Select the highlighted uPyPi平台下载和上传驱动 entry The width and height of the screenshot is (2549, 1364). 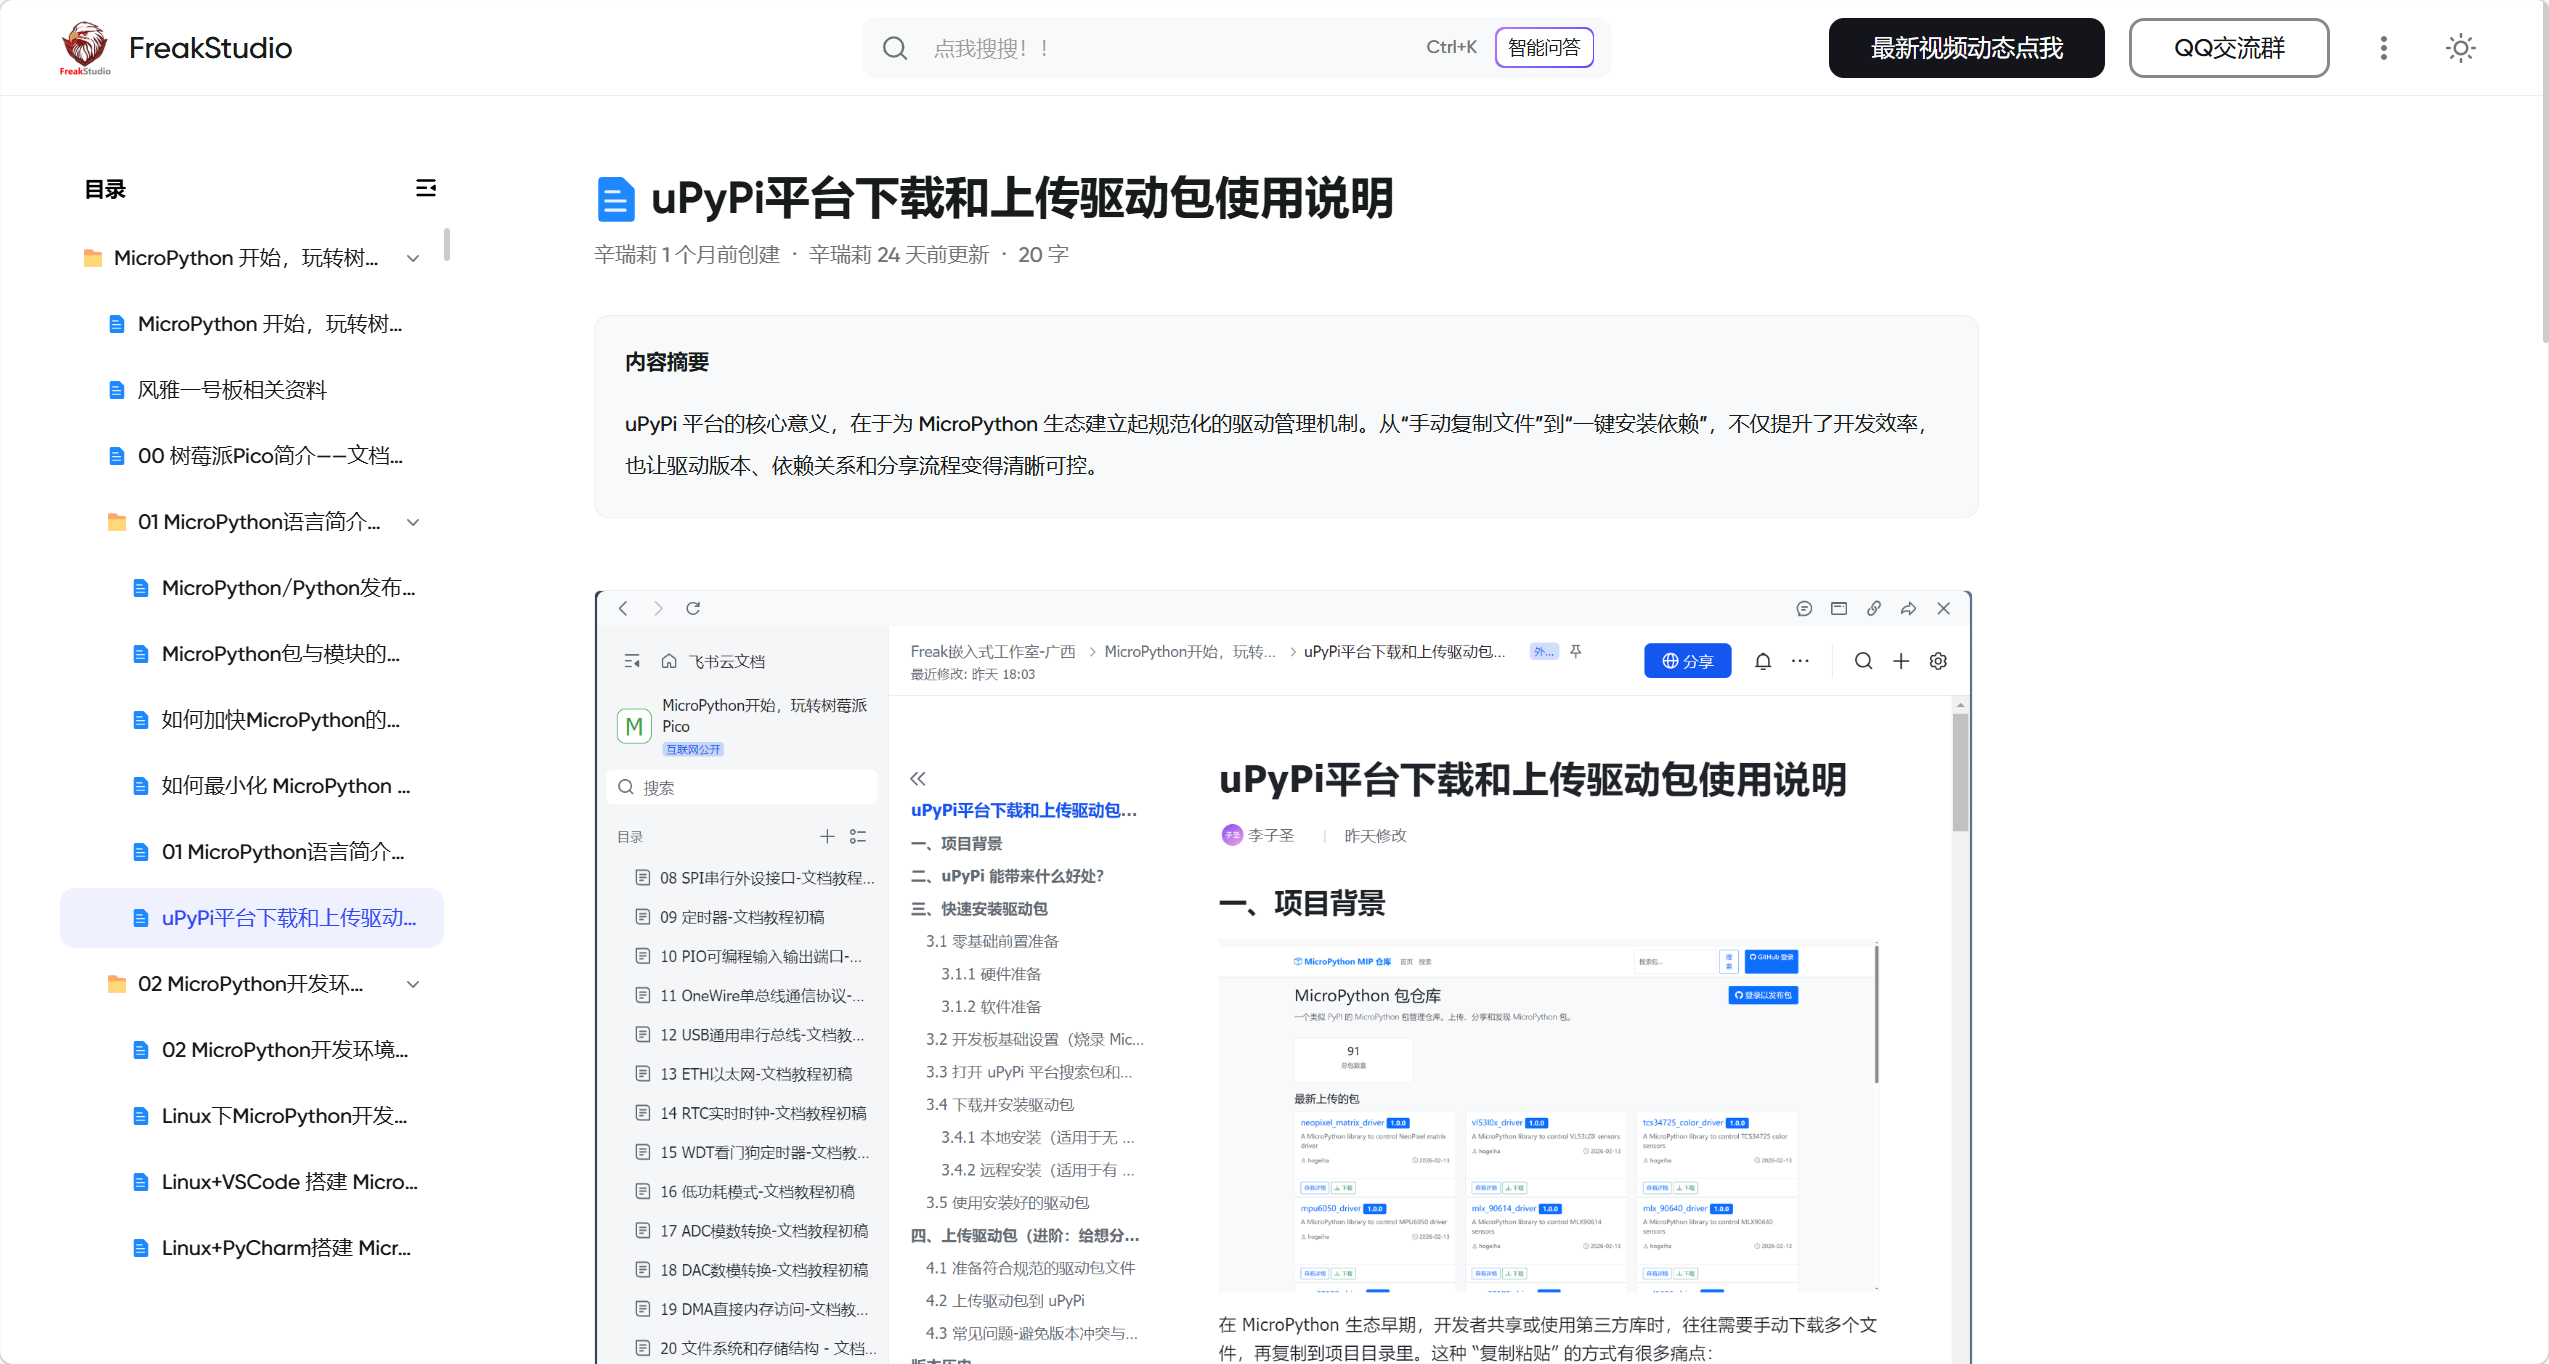[252, 918]
